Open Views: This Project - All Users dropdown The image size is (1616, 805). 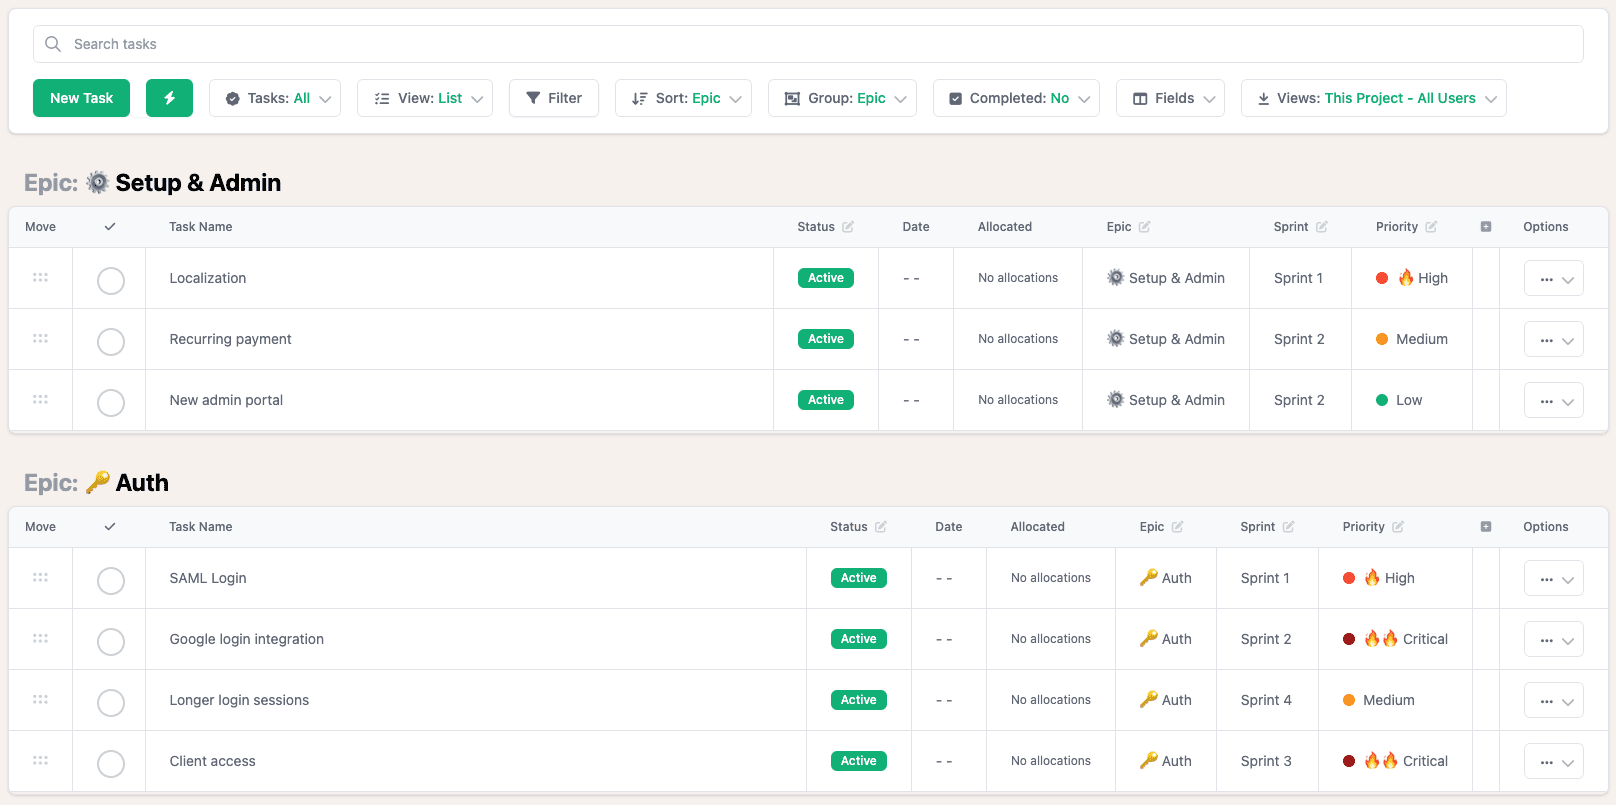(1374, 98)
